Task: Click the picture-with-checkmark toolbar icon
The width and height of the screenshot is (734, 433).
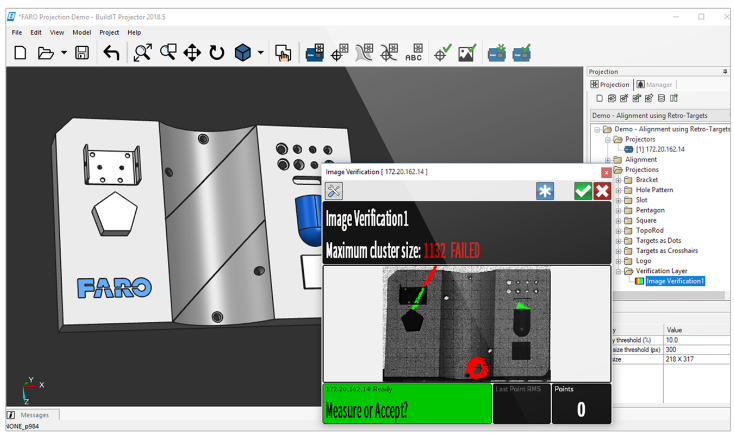Action: [x=466, y=54]
